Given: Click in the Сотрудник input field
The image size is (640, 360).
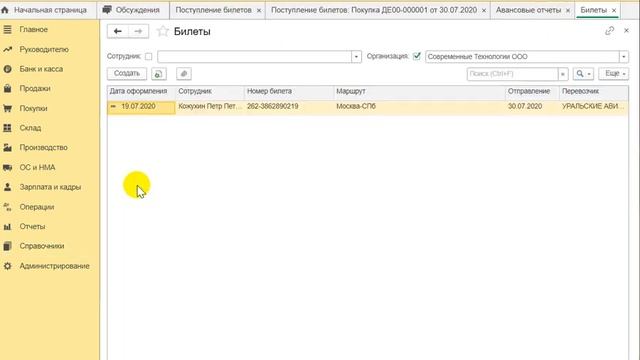Looking at the screenshot, I should pos(254,57).
